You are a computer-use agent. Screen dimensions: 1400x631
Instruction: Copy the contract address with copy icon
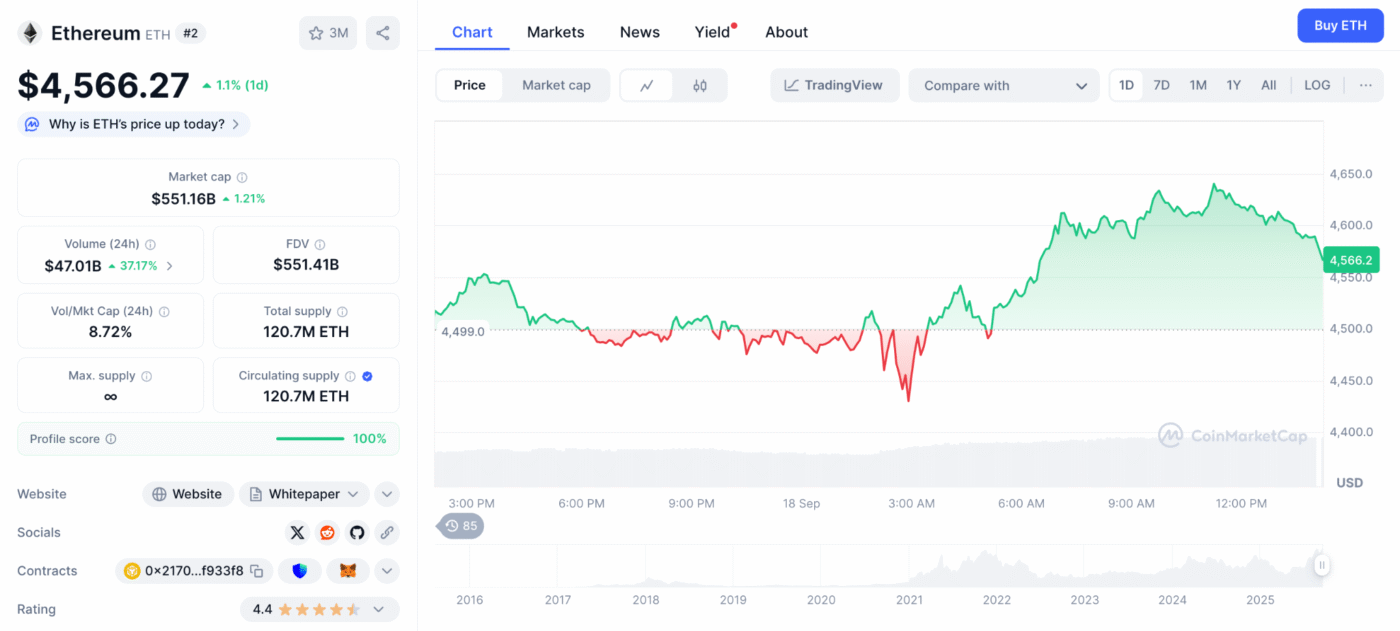tap(257, 571)
